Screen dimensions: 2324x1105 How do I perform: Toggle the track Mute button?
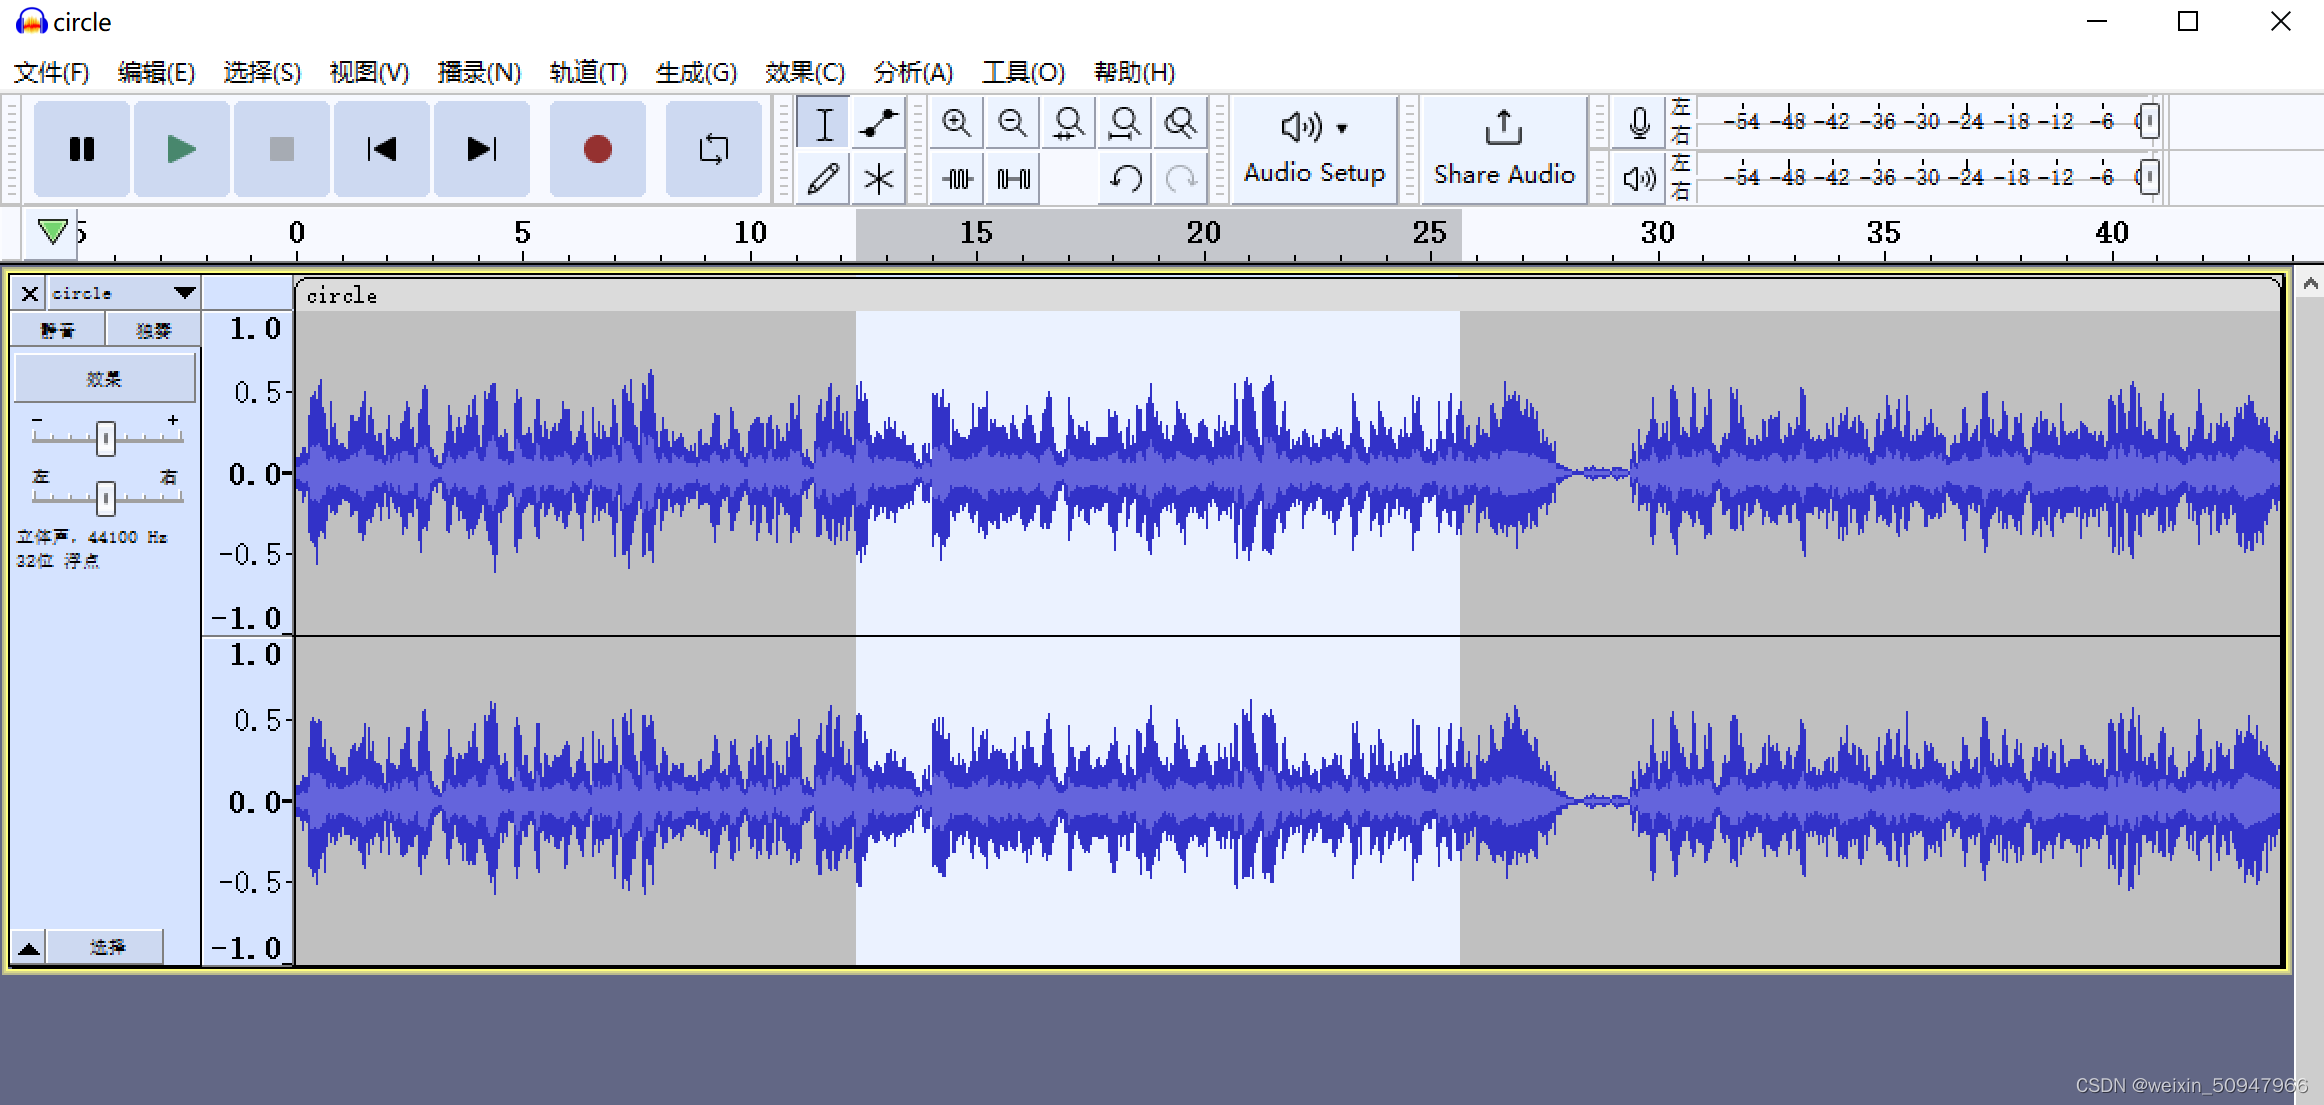click(x=57, y=330)
